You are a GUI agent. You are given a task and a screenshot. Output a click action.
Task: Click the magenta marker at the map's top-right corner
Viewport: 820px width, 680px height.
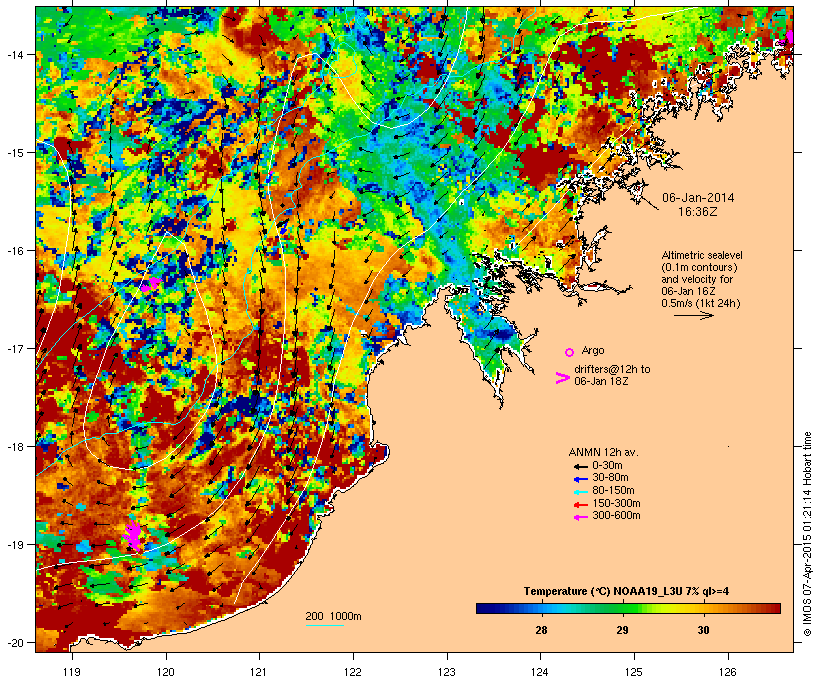point(790,37)
